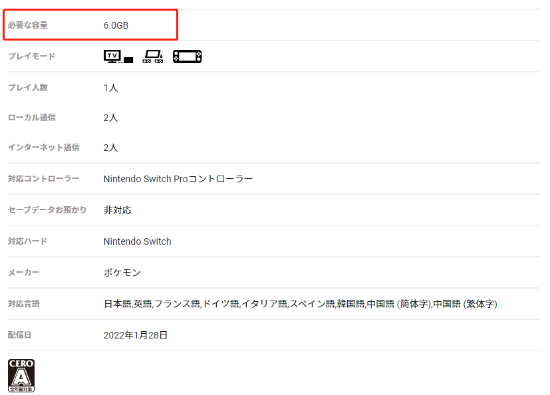Select the supported languages list text

pos(300,304)
